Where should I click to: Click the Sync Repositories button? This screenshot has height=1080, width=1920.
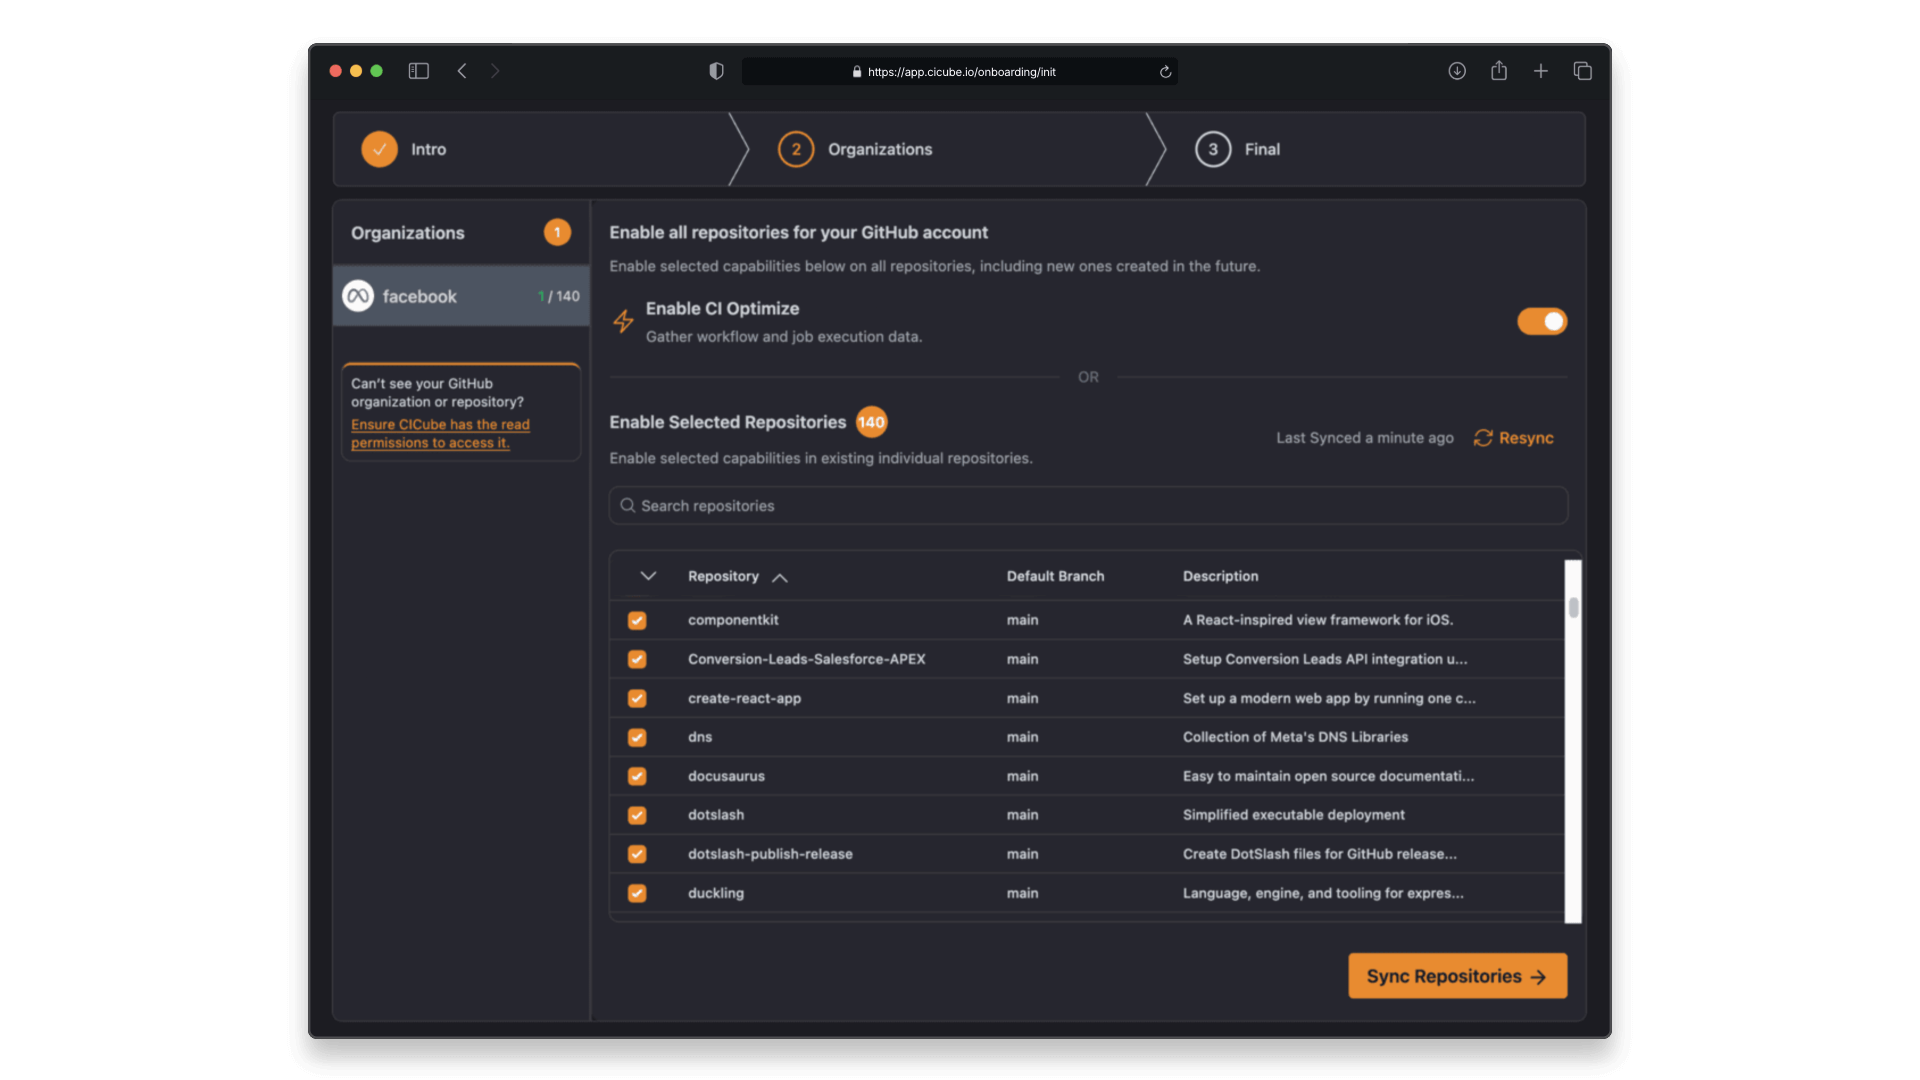point(1457,976)
